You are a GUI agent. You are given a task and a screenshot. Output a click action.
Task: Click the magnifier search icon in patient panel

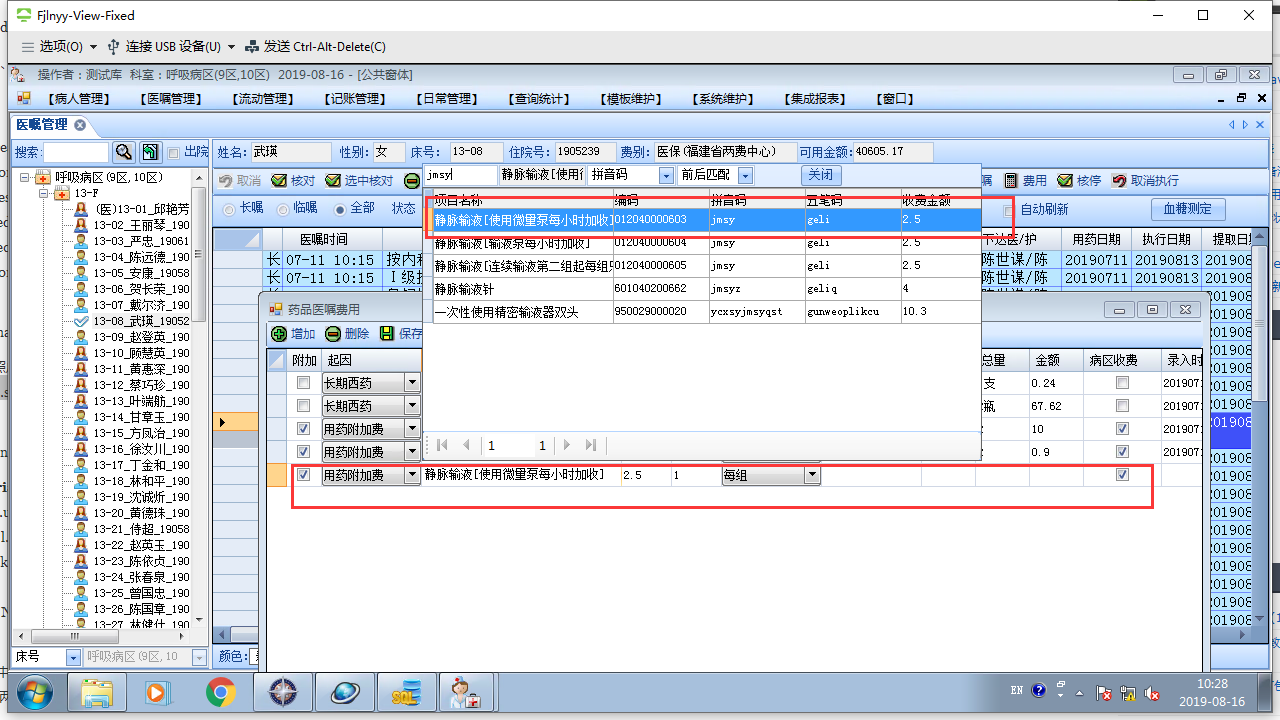click(x=124, y=152)
